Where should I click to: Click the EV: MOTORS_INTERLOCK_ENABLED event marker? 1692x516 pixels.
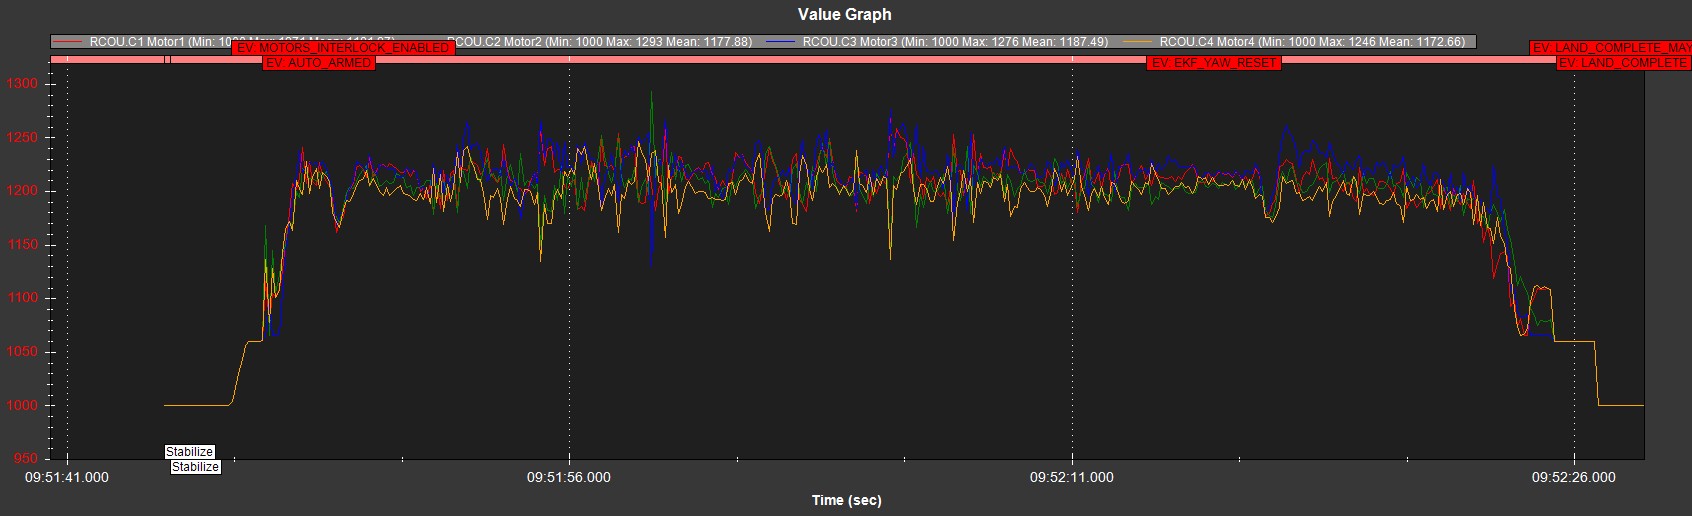point(343,48)
